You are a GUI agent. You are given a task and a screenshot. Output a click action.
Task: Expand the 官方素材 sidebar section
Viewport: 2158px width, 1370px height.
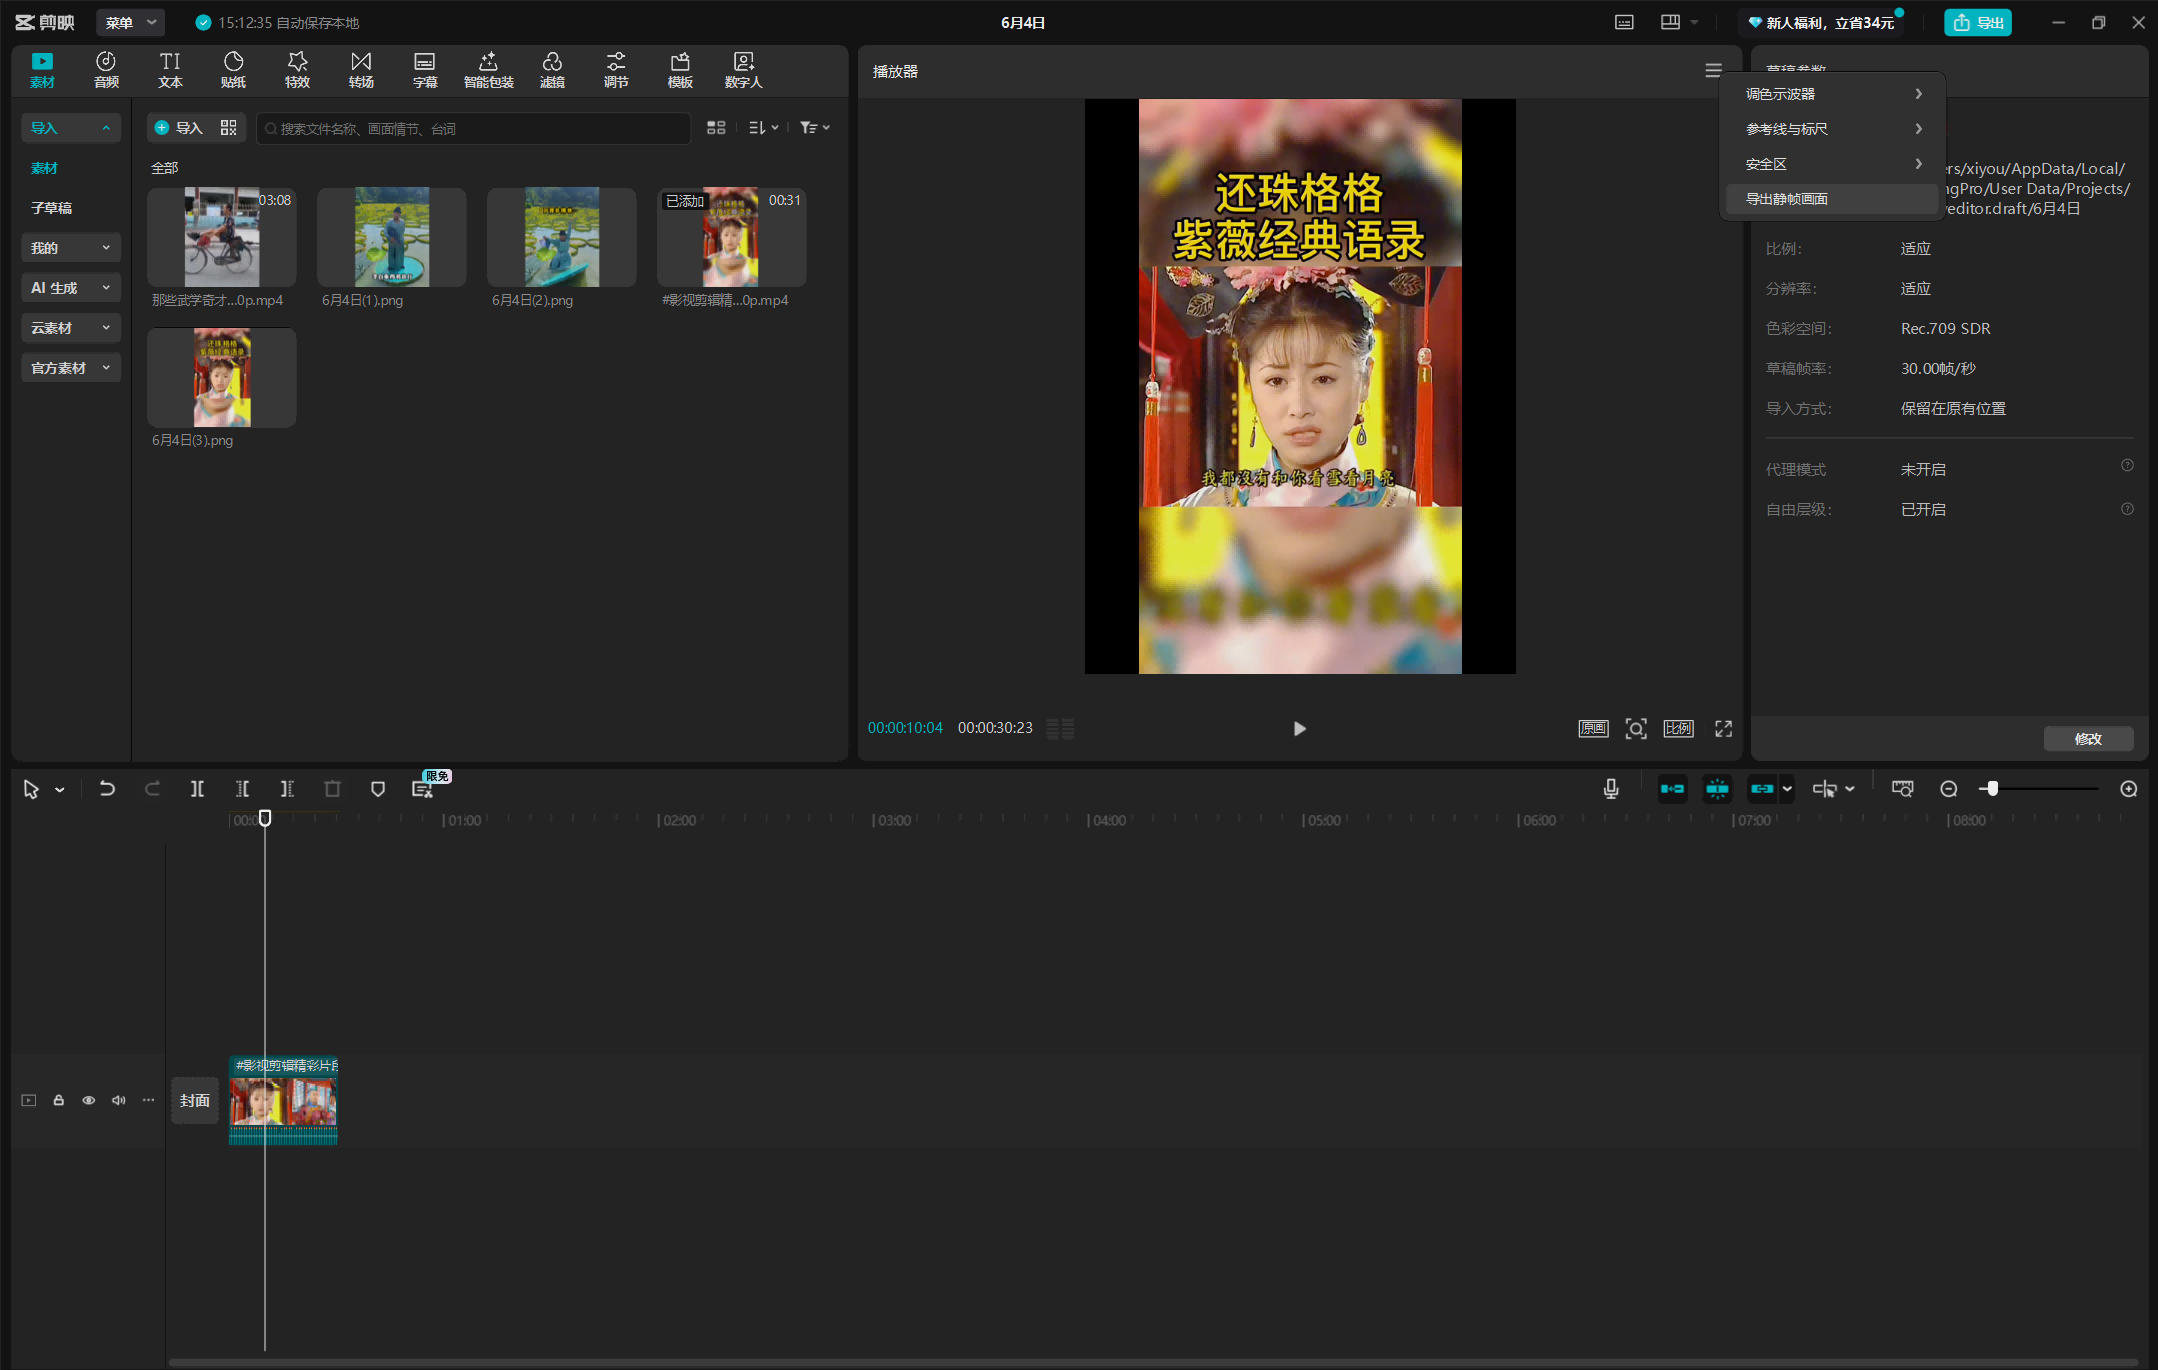(70, 368)
